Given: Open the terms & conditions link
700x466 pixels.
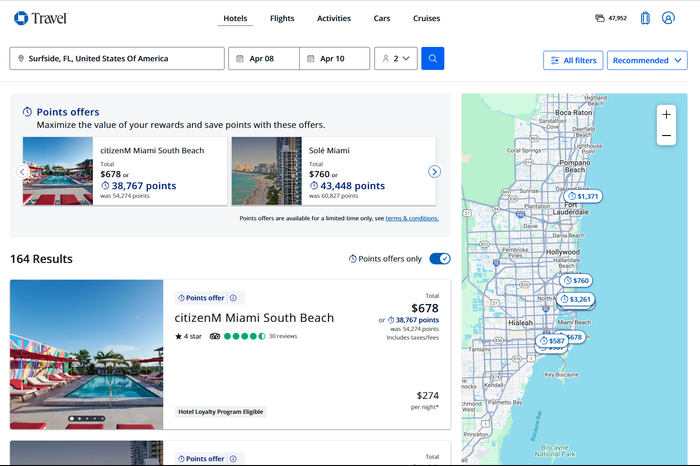Looking at the screenshot, I should pos(412,218).
